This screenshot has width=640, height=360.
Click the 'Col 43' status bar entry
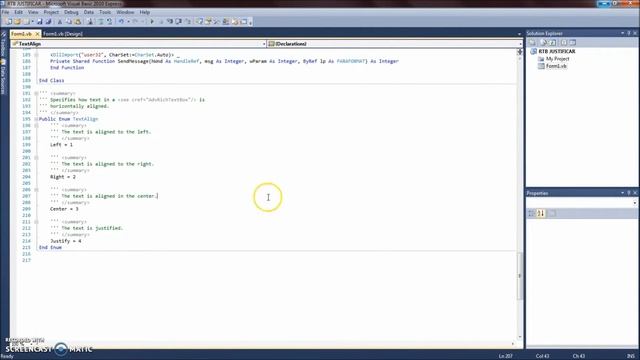[x=542, y=356]
